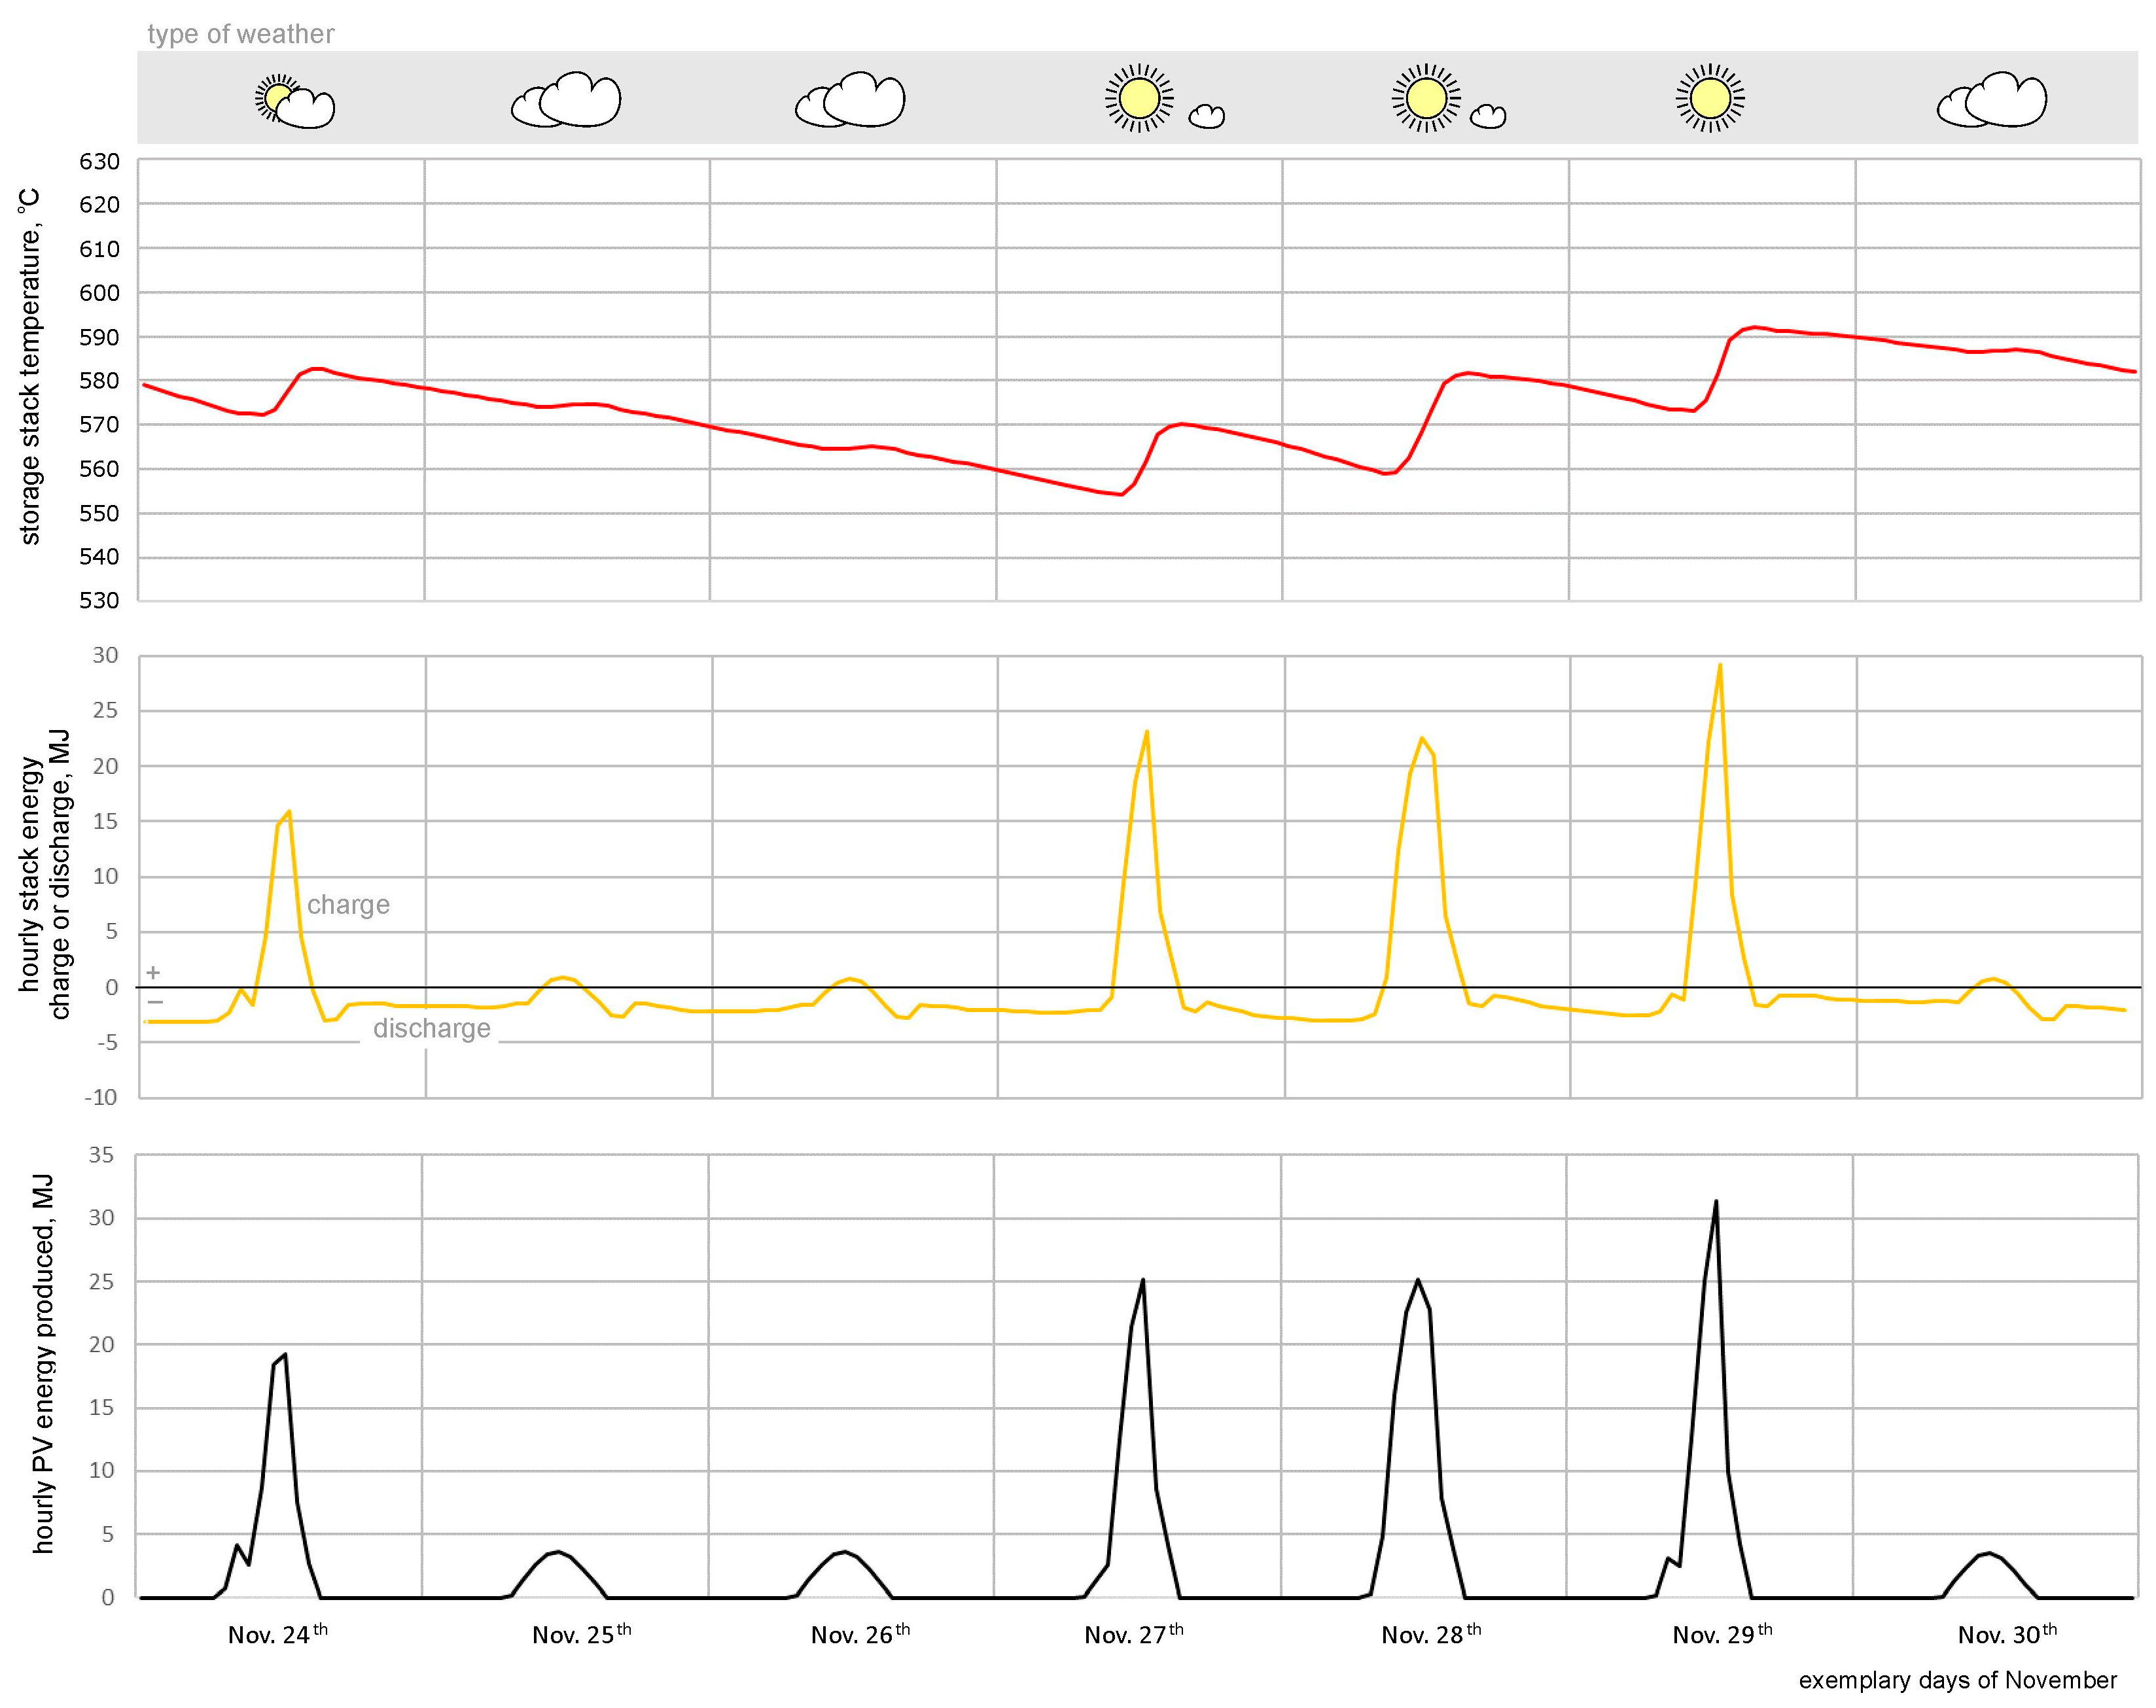Click the 'Nov. 25th' axis label
Image resolution: width=2156 pixels, height=1708 pixels.
tap(582, 1634)
